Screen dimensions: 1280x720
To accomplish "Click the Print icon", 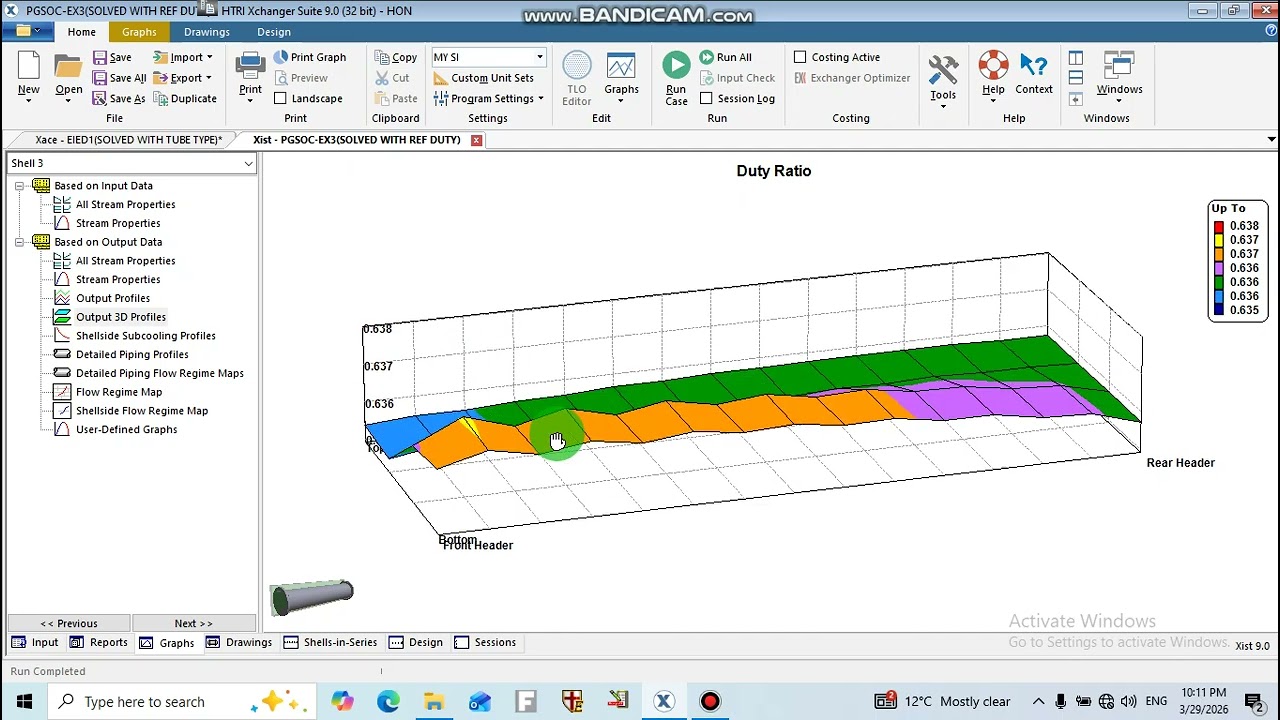I will pos(250,66).
